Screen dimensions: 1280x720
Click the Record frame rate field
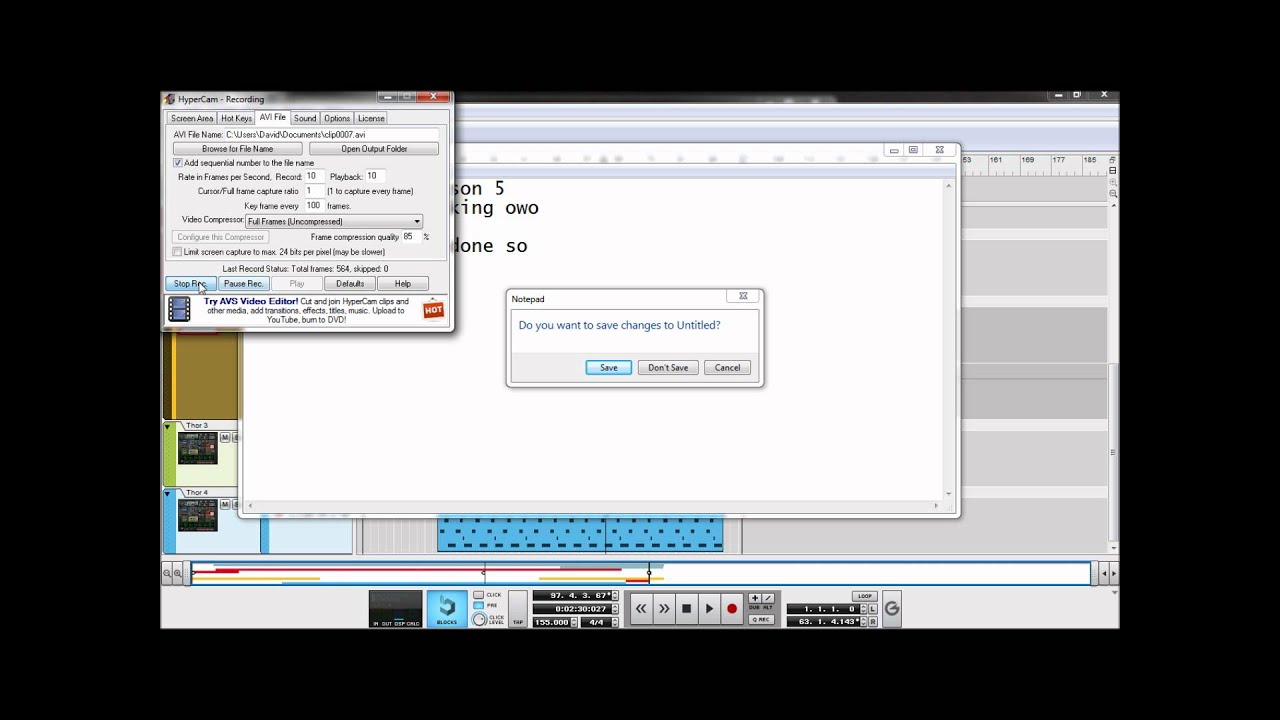314,176
